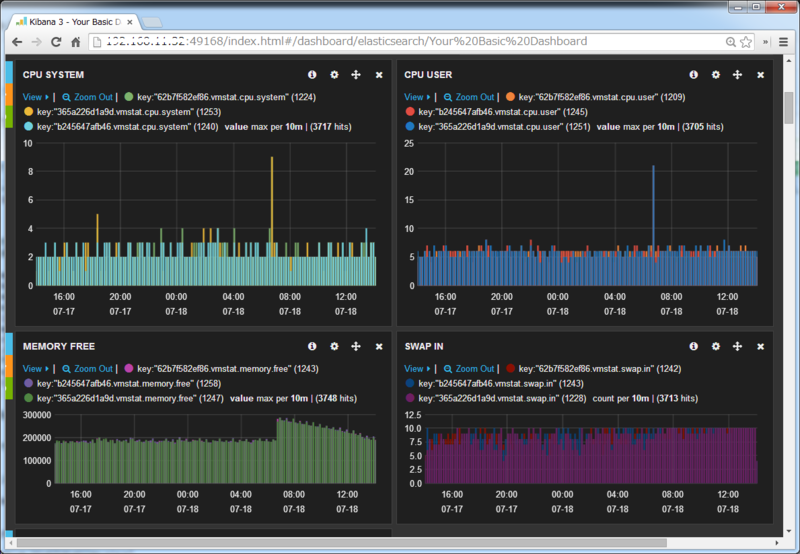Grab move handle of CPU SYSTEM panel

(356, 74)
